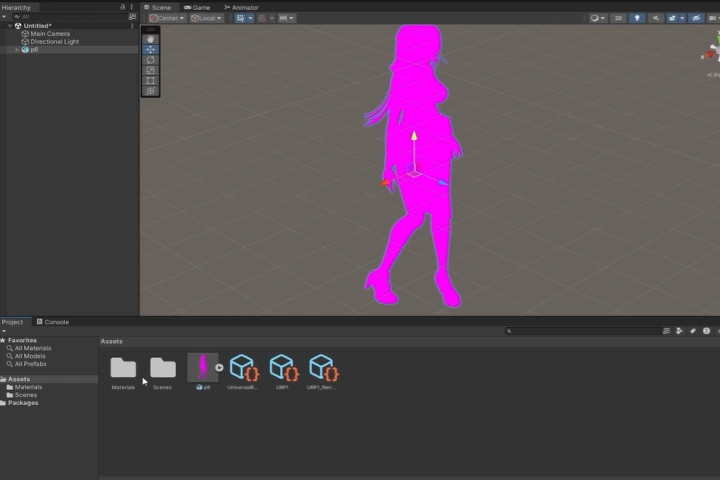Toggle 2D view mode

tap(618, 18)
